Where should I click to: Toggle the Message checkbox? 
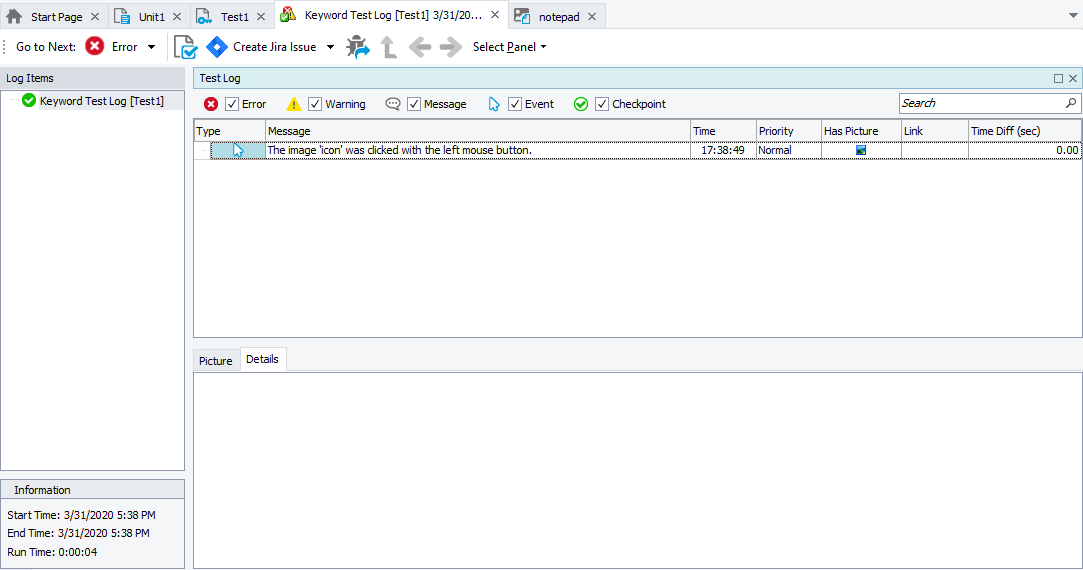click(414, 104)
